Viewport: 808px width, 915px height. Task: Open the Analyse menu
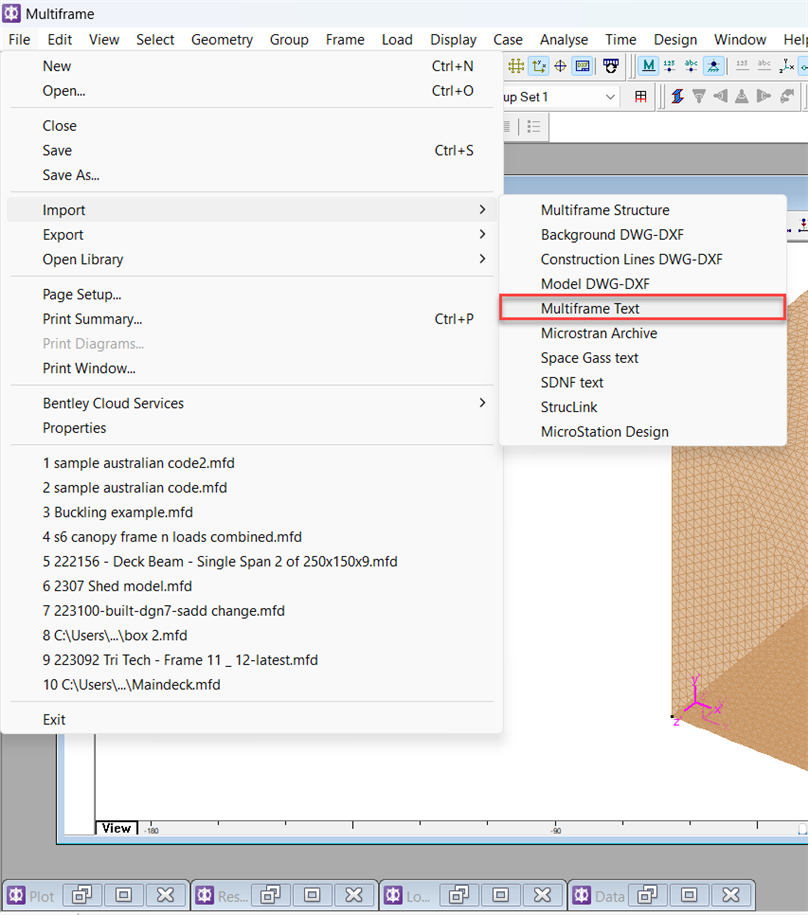click(563, 39)
